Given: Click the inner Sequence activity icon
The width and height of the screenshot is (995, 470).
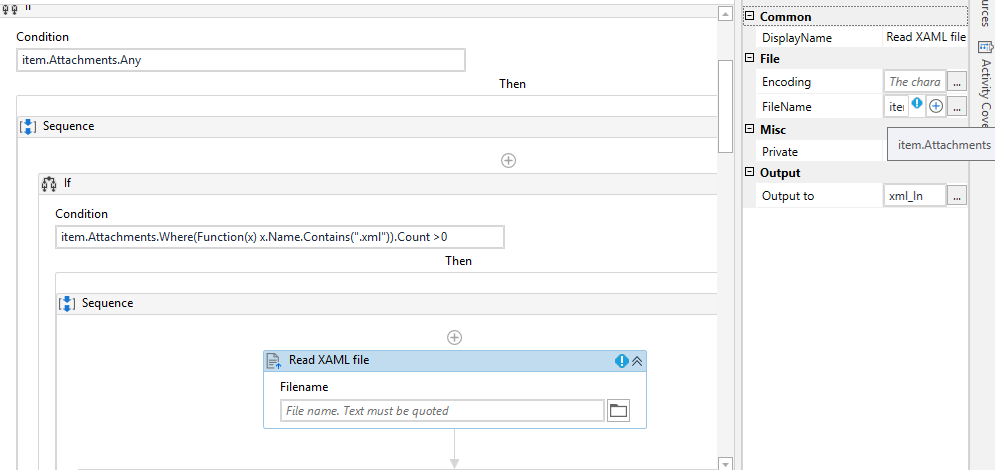Looking at the screenshot, I should pyautogui.click(x=68, y=303).
